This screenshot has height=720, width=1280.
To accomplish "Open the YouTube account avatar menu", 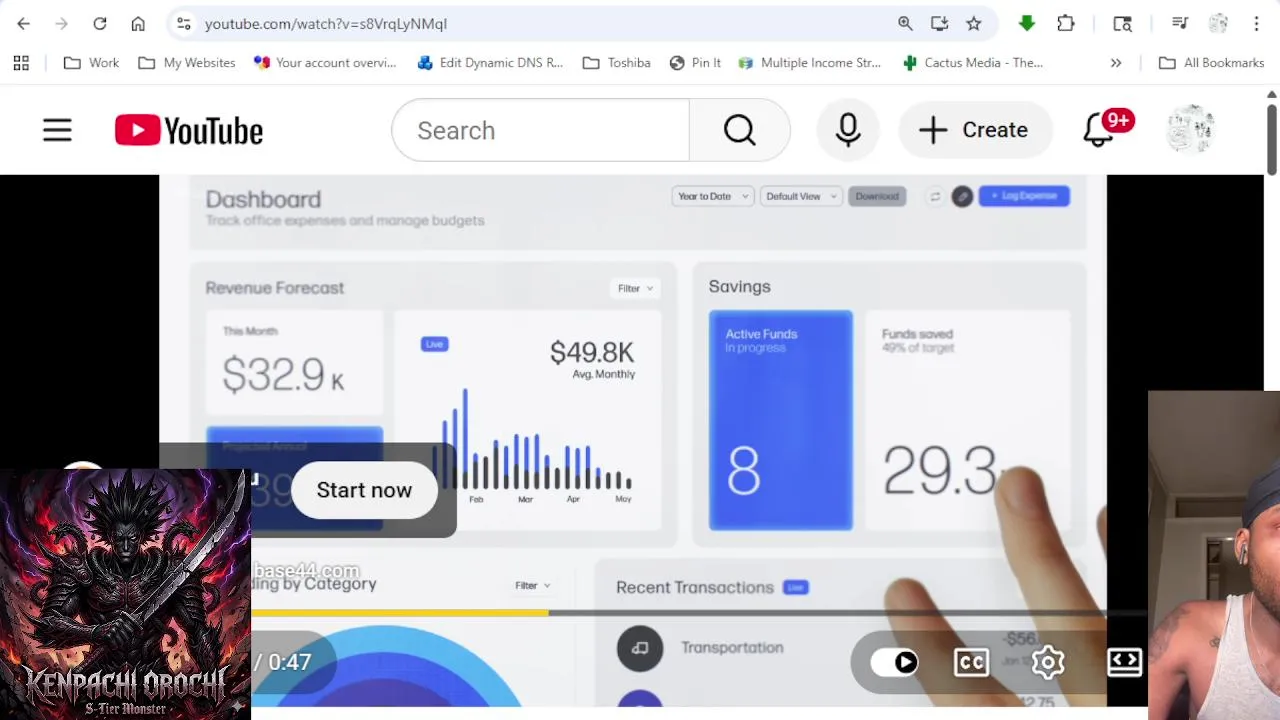I will point(1190,130).
